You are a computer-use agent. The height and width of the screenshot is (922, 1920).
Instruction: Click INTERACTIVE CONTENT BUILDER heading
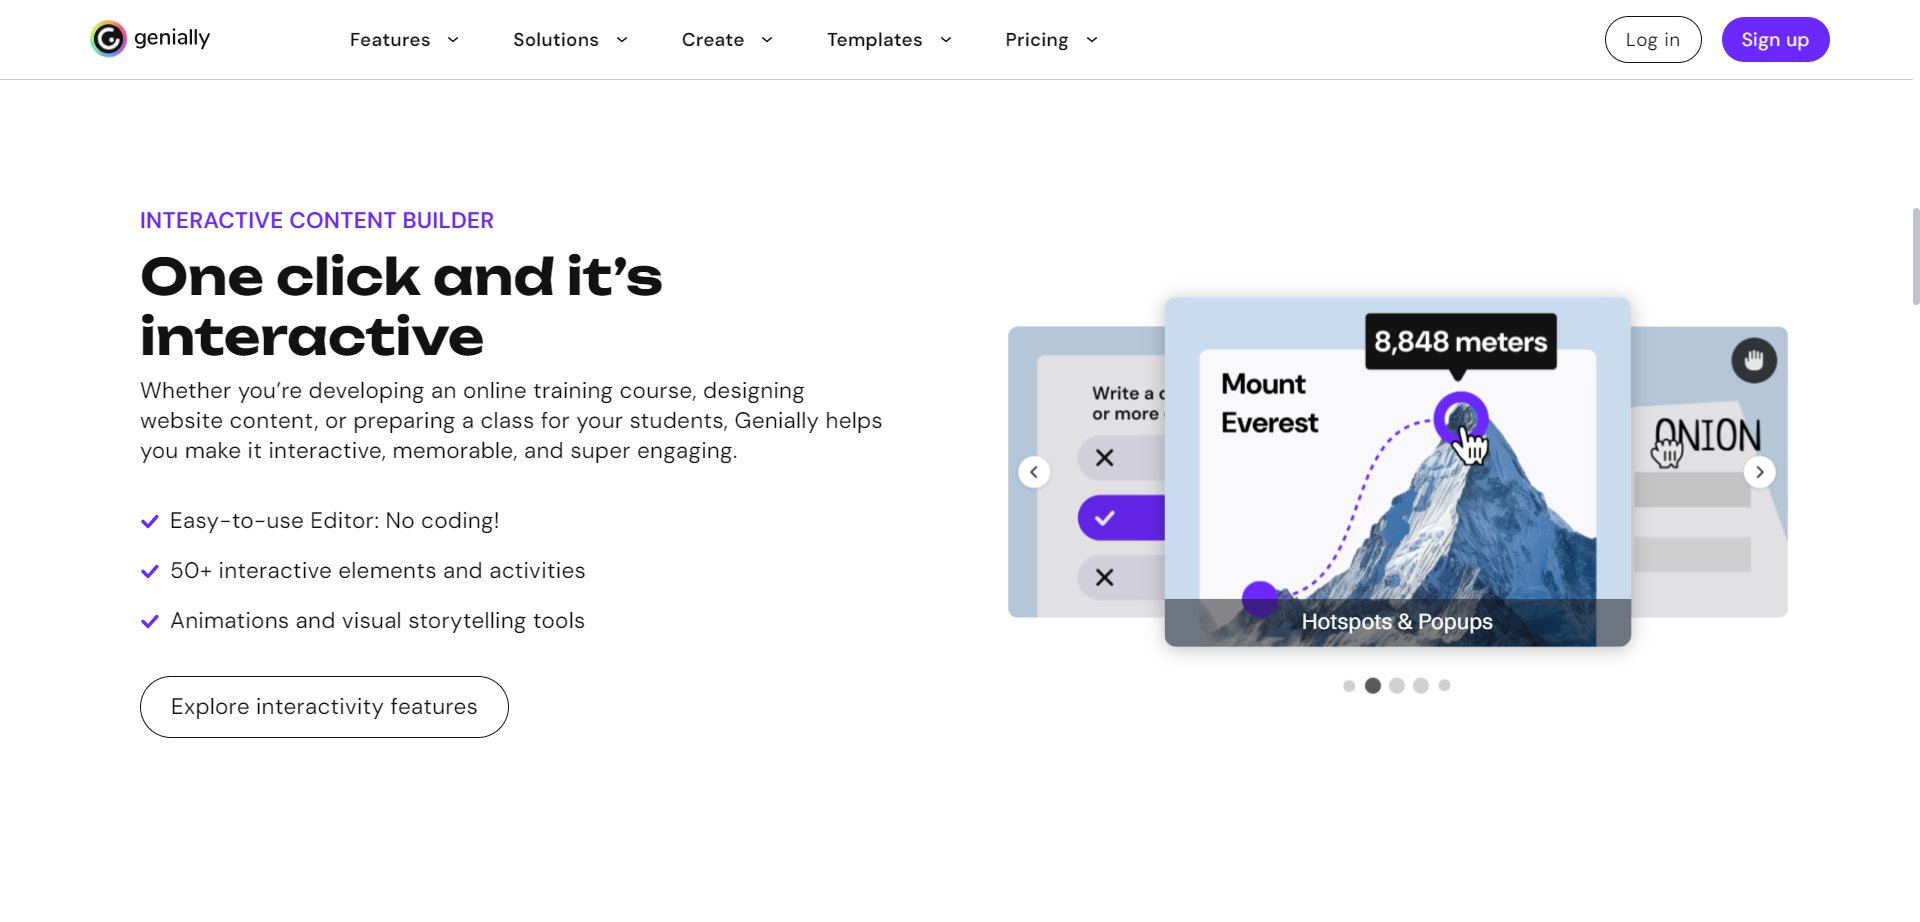click(317, 220)
